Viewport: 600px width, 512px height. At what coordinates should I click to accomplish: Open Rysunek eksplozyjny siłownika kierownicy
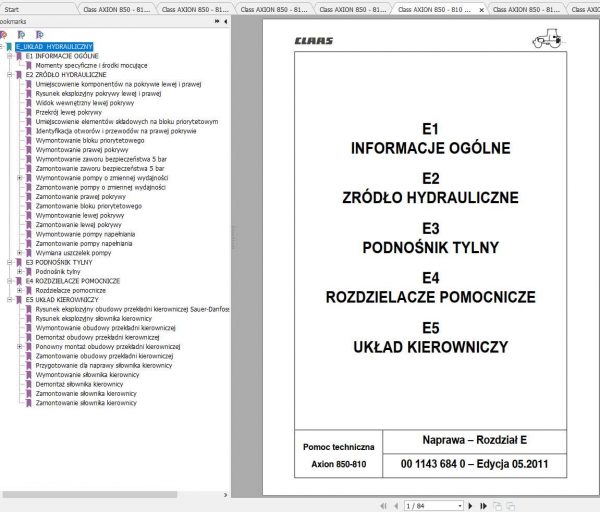click(x=94, y=319)
